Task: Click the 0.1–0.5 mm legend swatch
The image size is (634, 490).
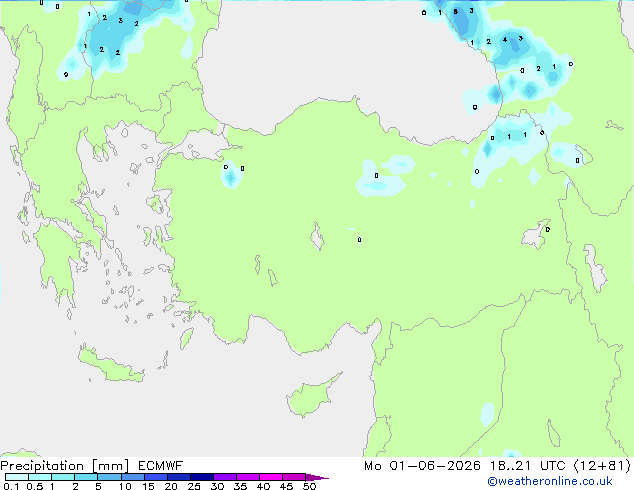Action: click(x=17, y=477)
